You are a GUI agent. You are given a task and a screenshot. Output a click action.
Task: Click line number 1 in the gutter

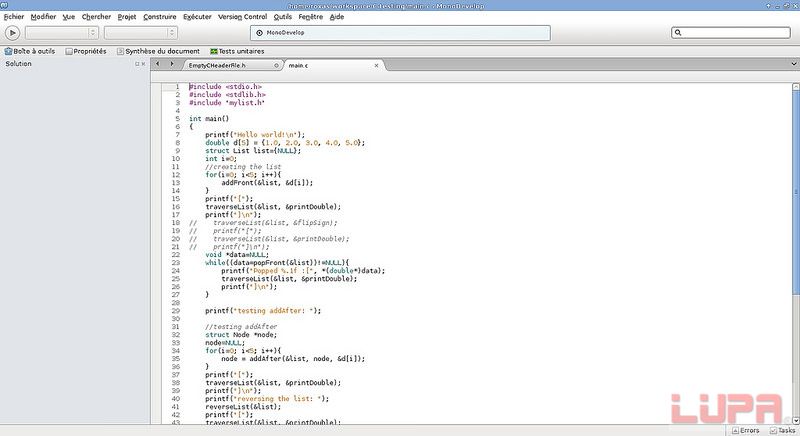tap(178, 87)
